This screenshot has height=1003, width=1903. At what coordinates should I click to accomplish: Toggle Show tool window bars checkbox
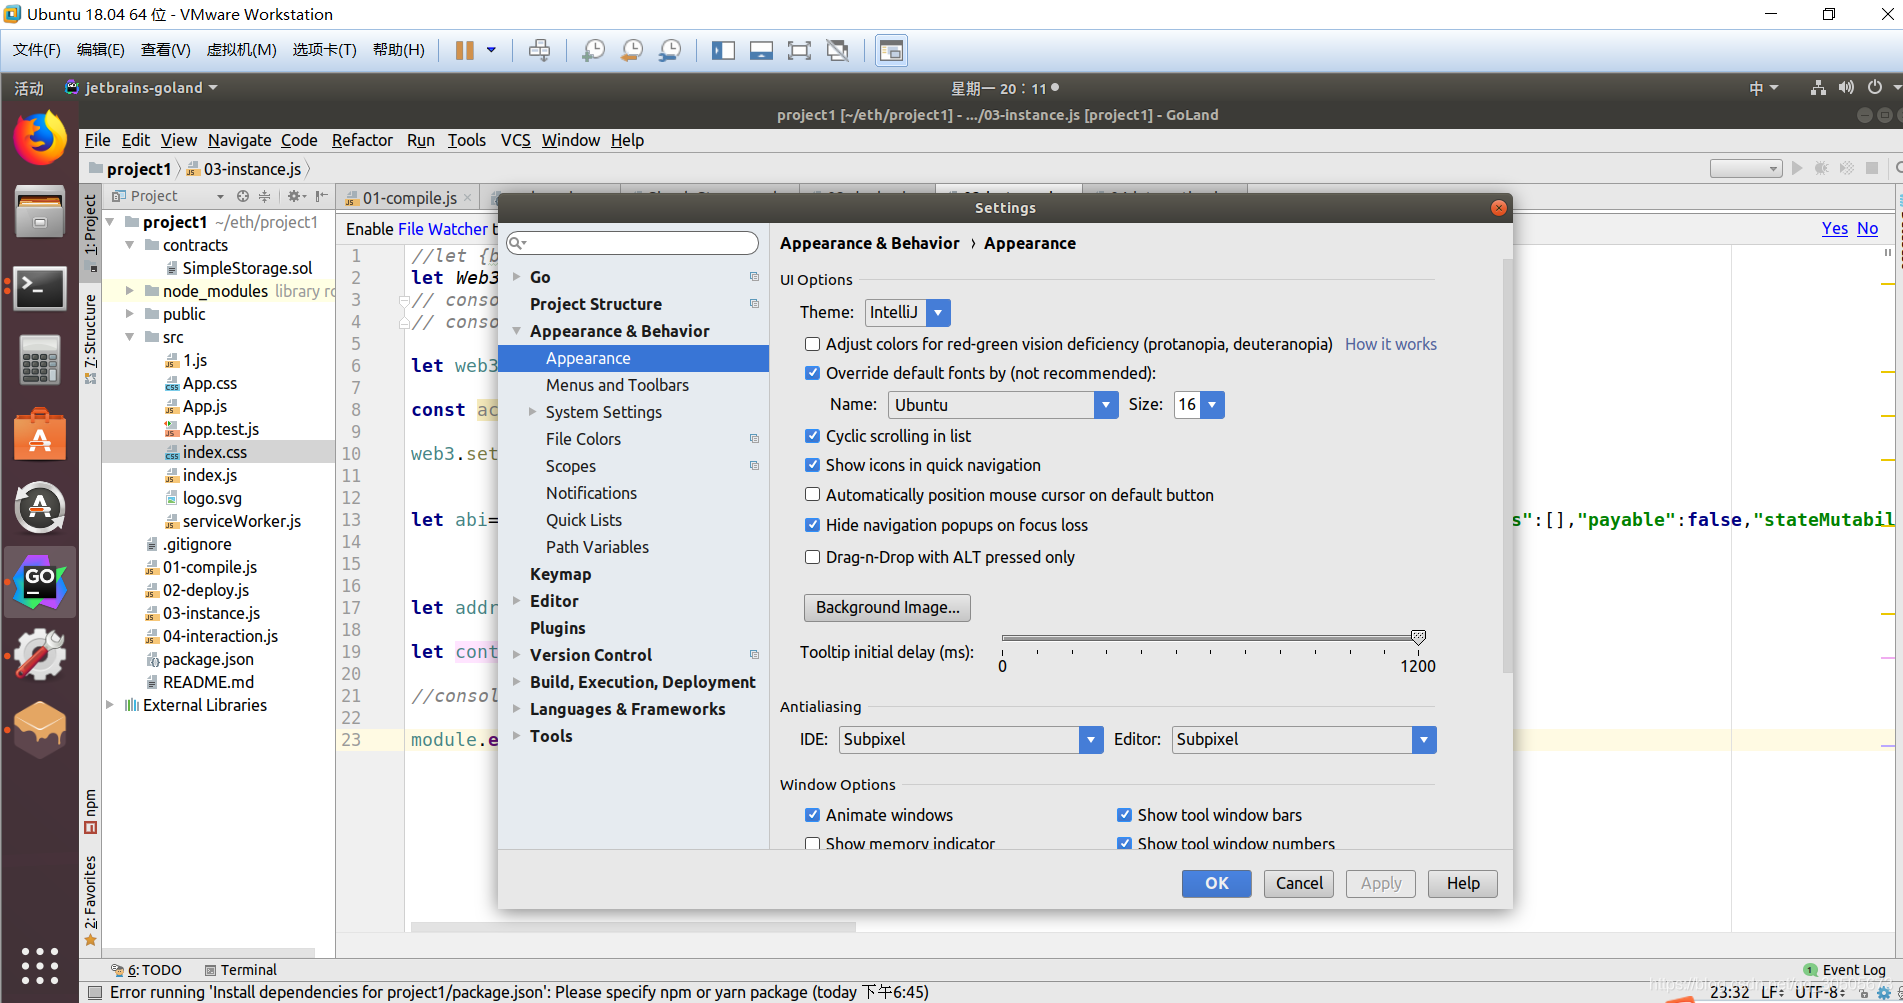(1125, 815)
